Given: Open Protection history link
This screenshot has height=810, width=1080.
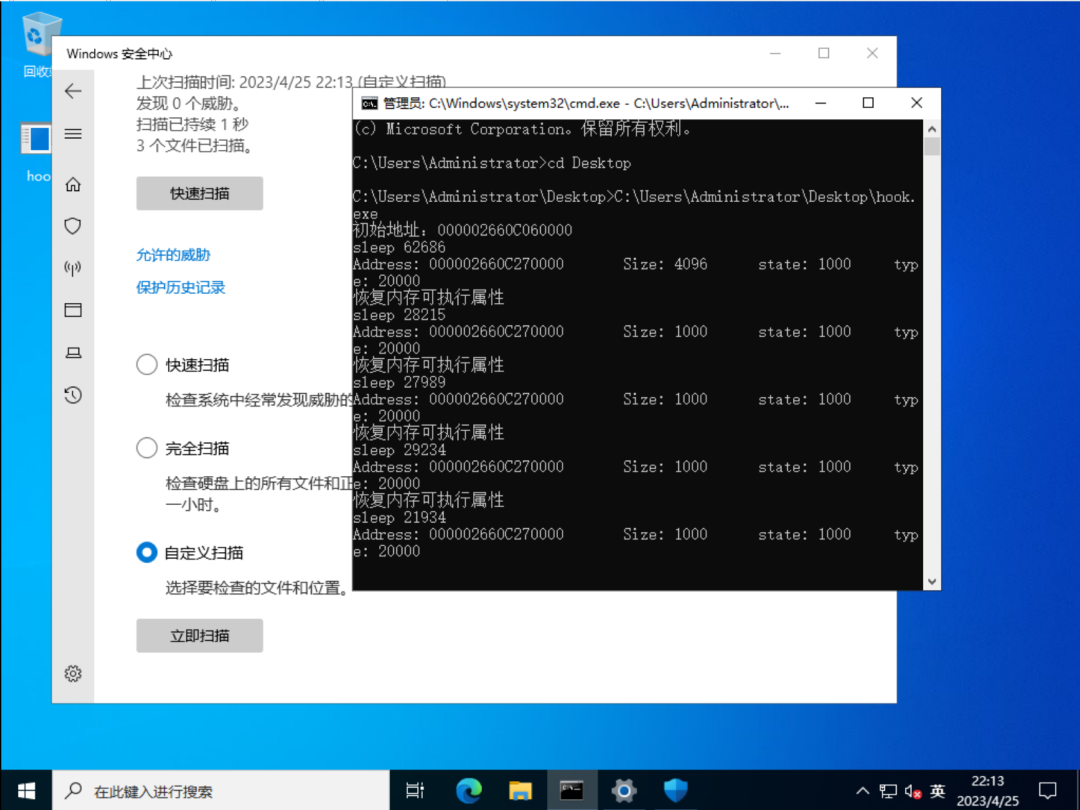Looking at the screenshot, I should point(180,288).
